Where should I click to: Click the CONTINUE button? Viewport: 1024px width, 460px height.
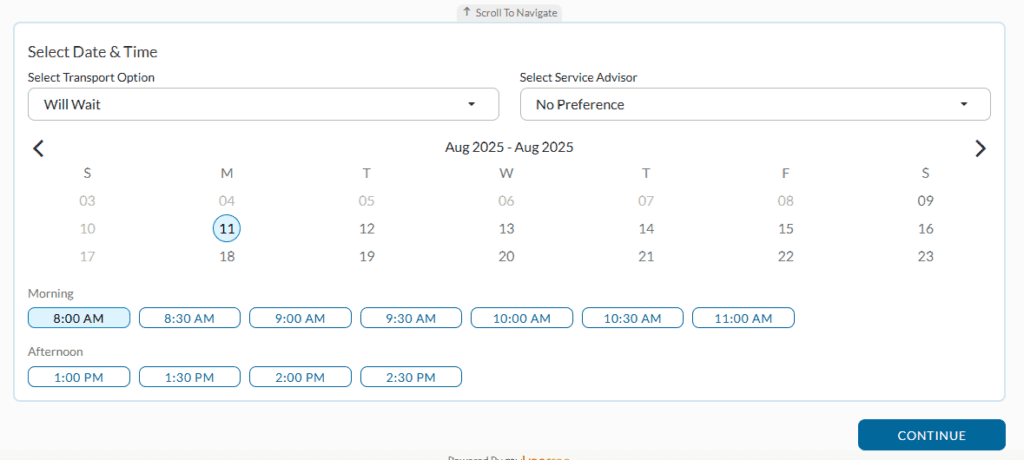click(x=931, y=435)
